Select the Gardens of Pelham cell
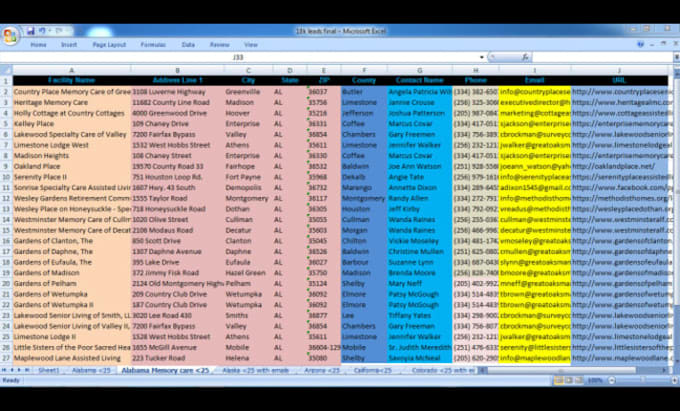Screen dimensions: 680x411 pyautogui.click(x=72, y=284)
